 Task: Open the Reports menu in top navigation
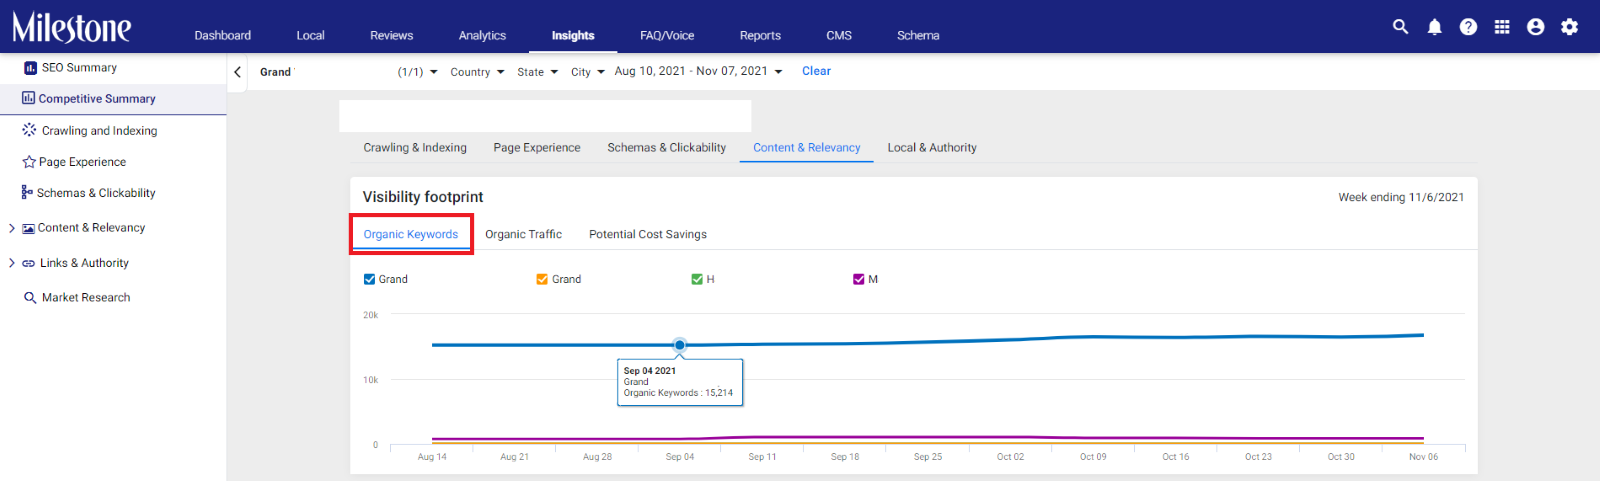(760, 35)
